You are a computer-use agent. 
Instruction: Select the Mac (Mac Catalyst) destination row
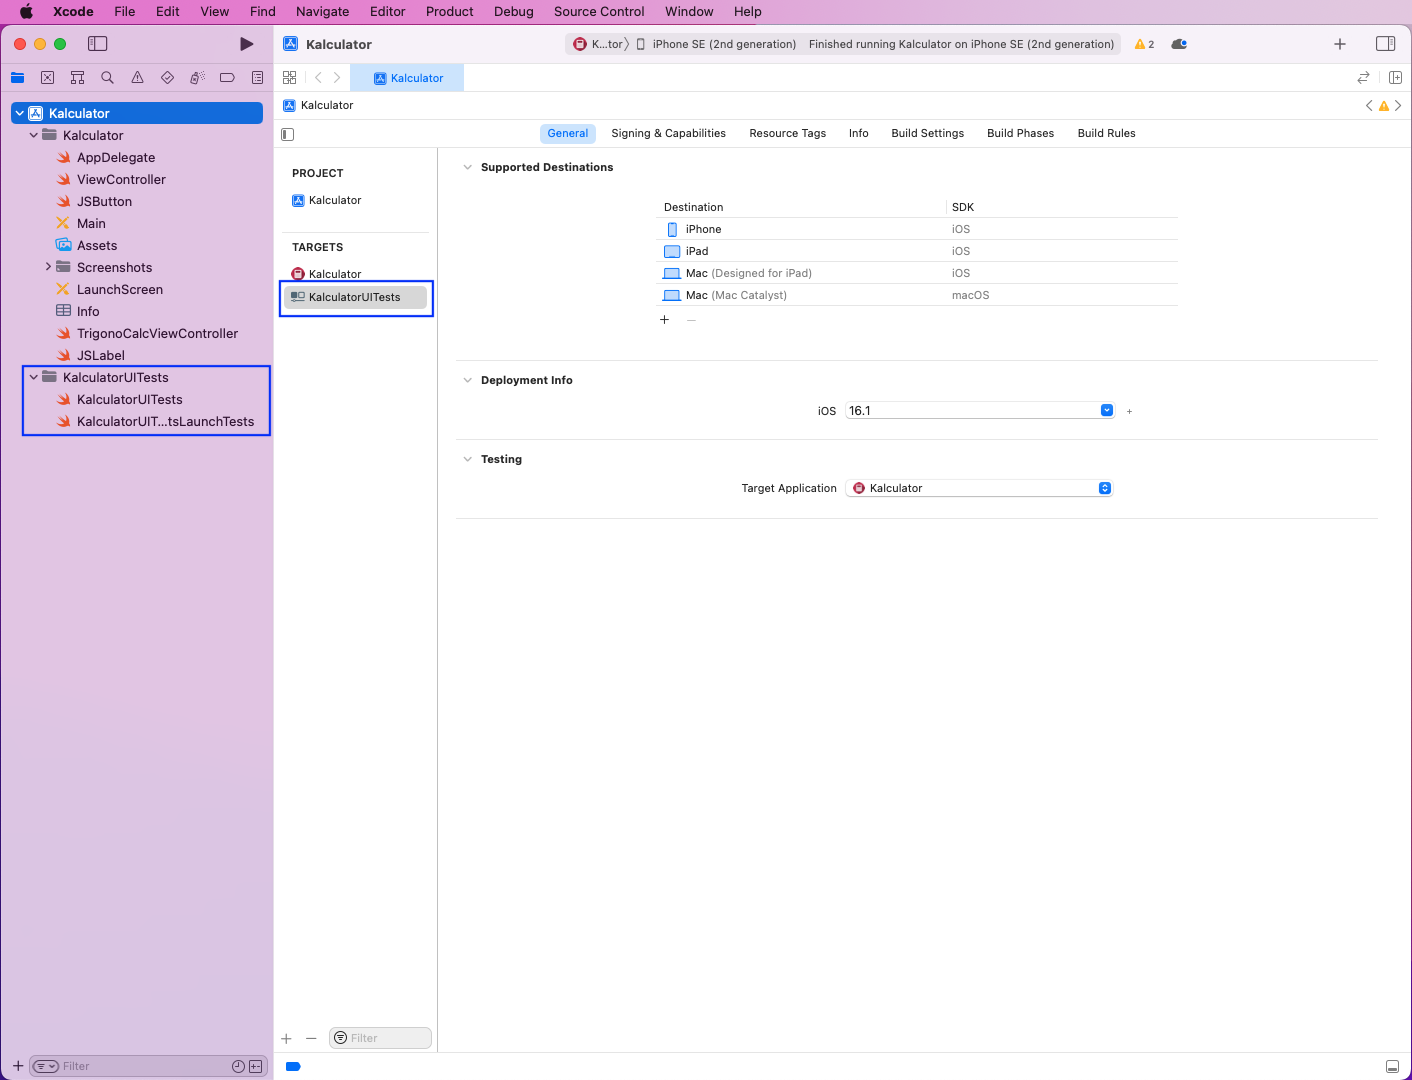coord(917,296)
